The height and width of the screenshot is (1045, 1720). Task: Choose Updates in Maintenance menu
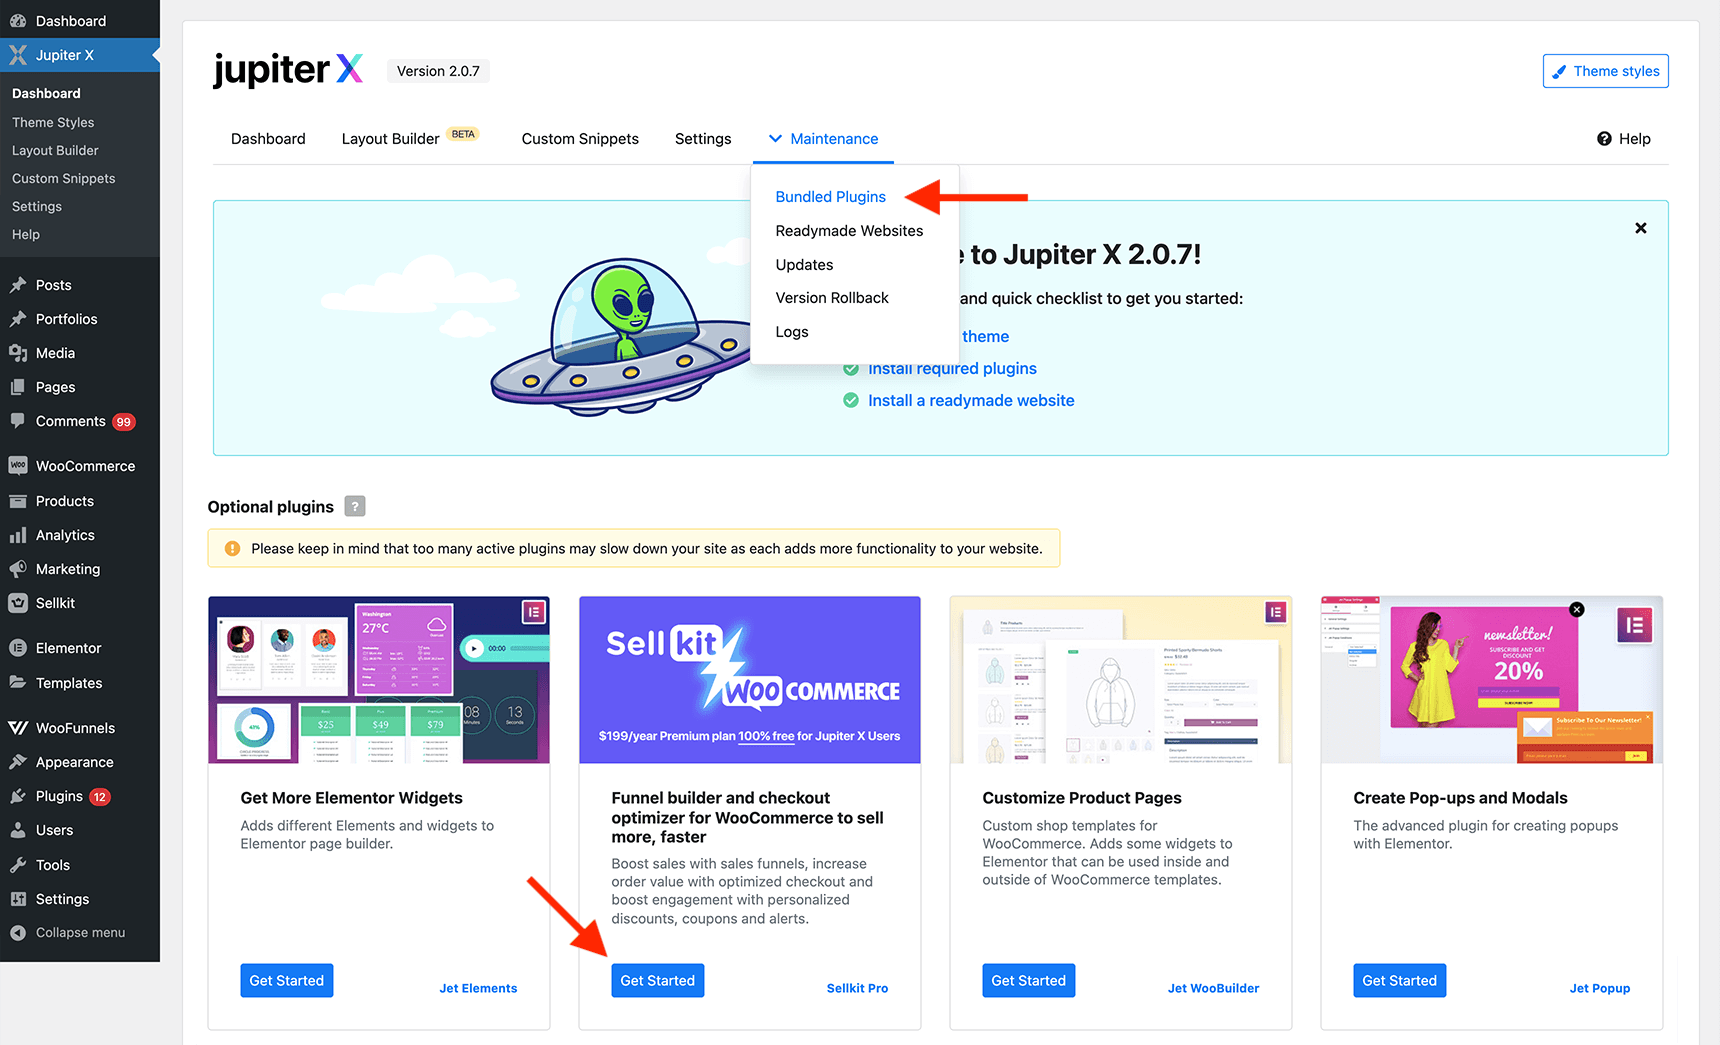tap(804, 265)
